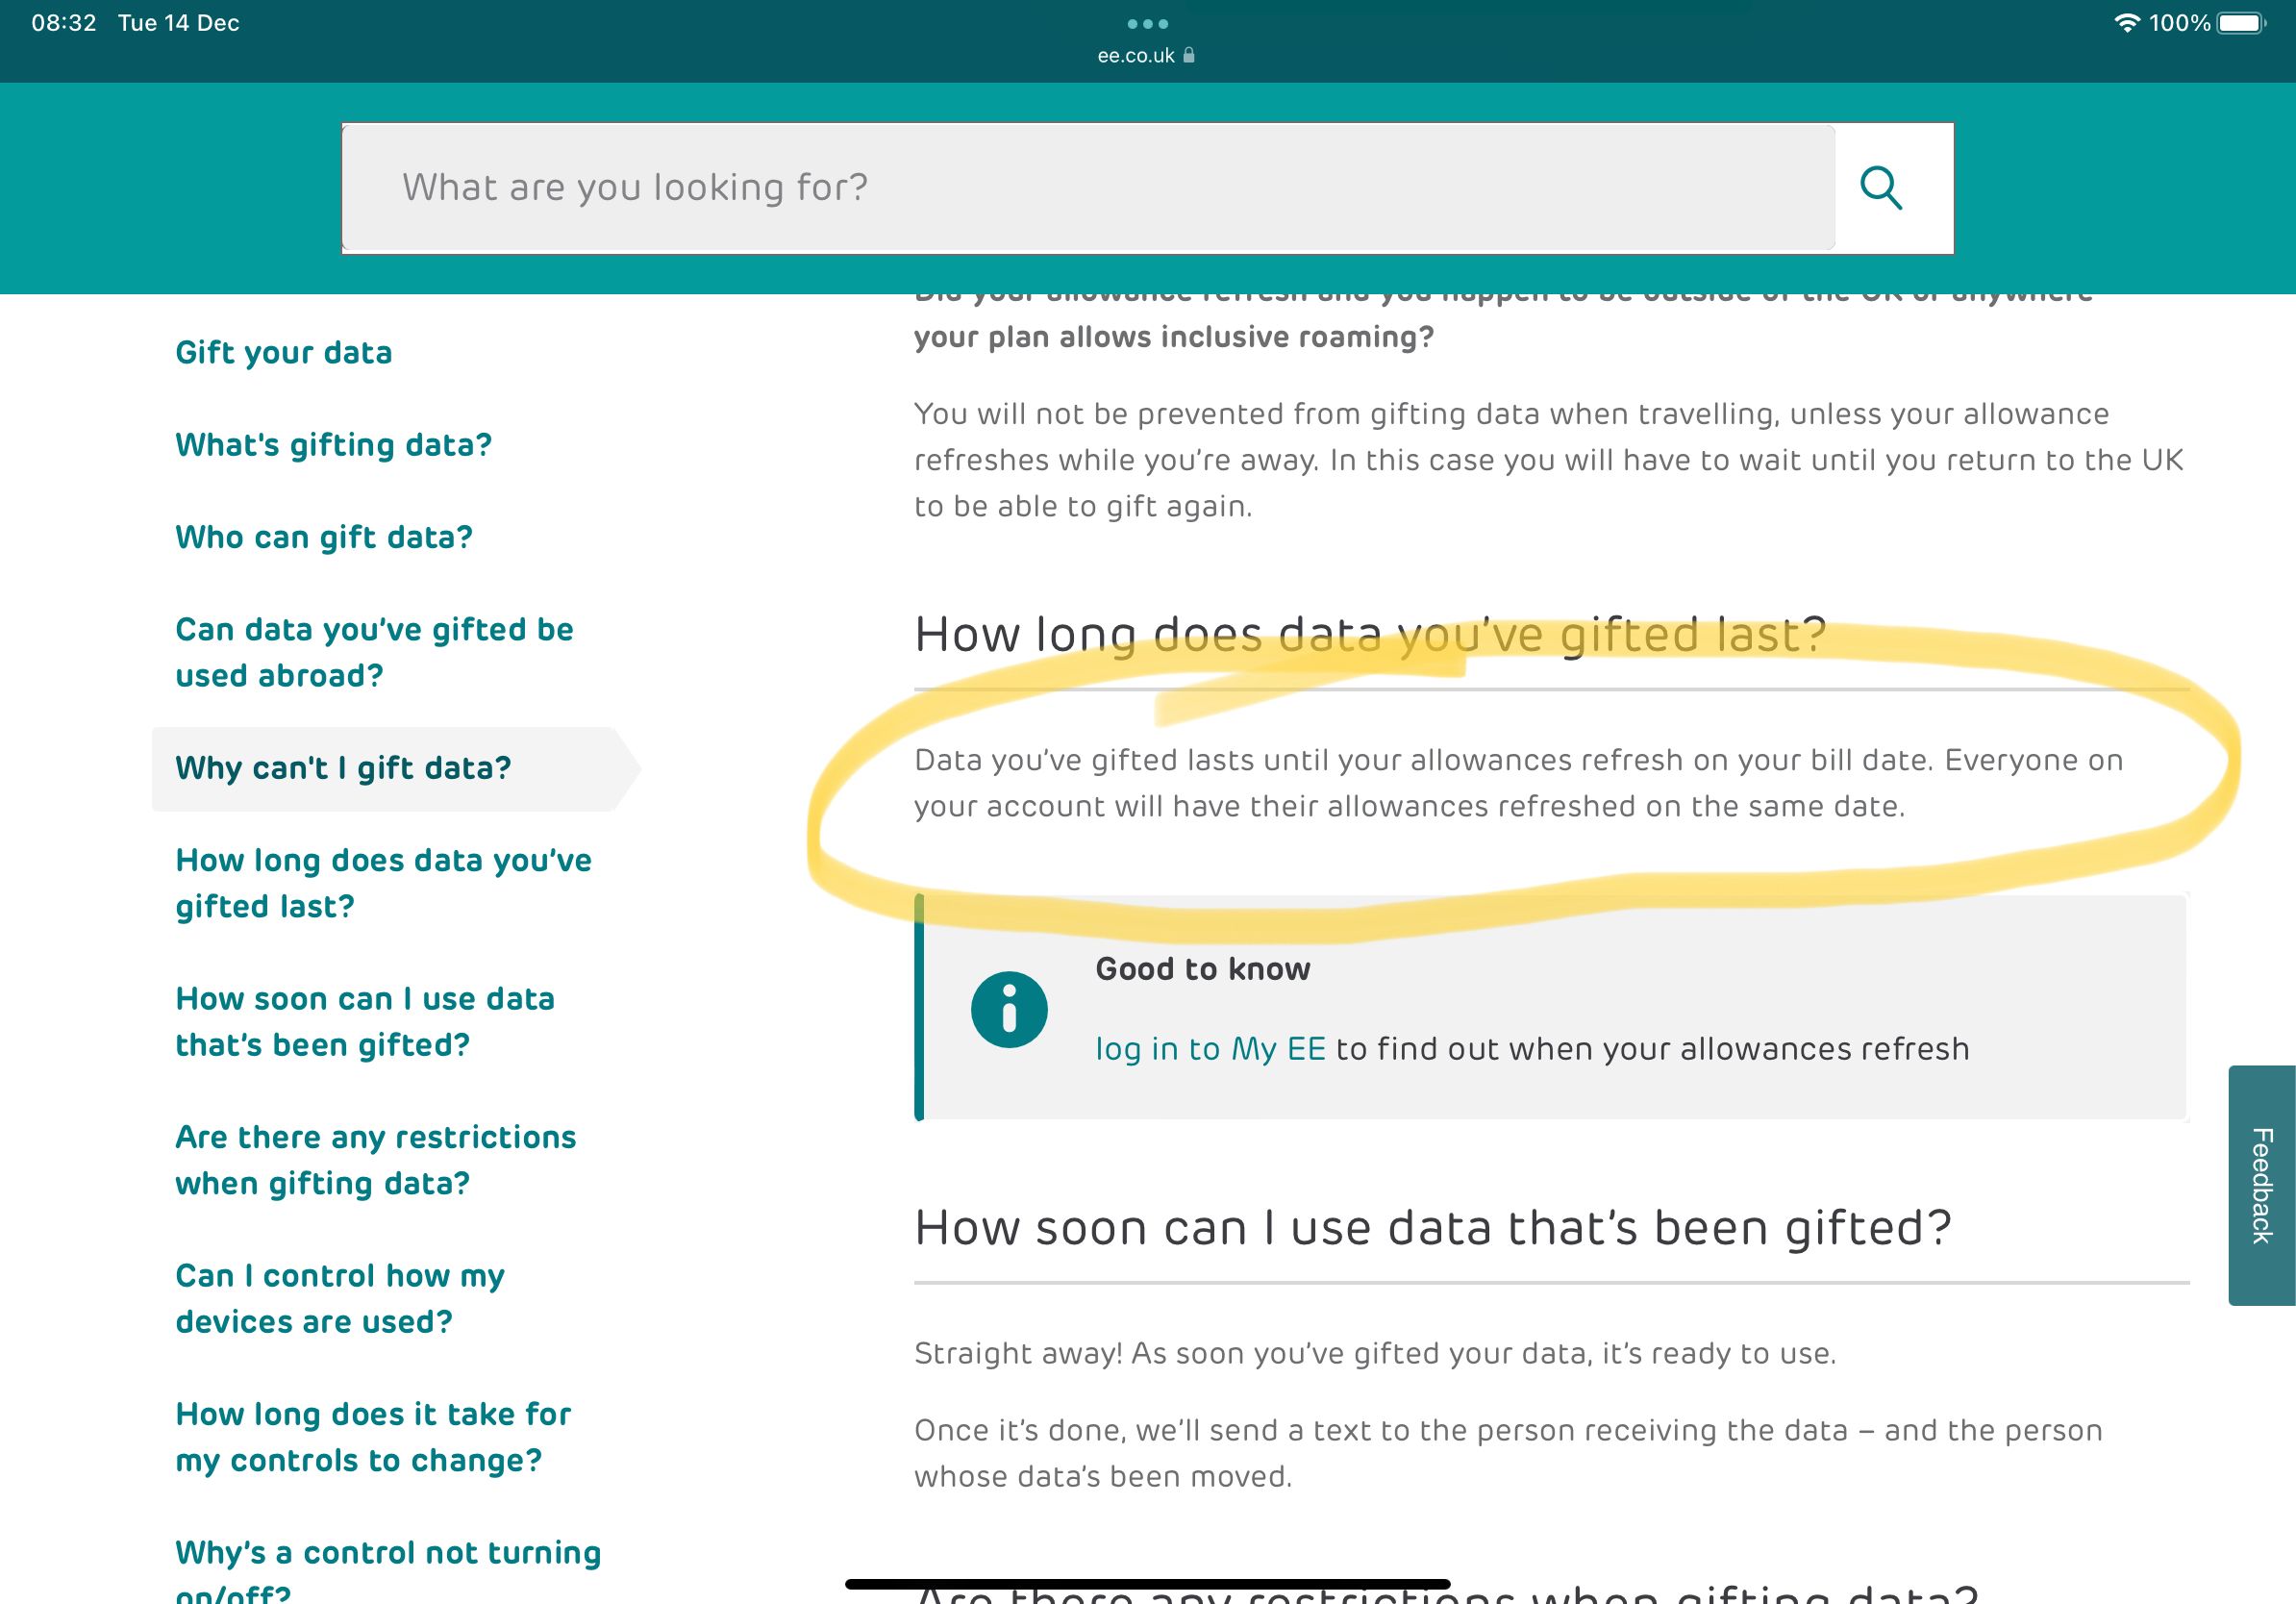The width and height of the screenshot is (2296, 1604).
Task: Go to 'What's gifting data?' section
Action: [333, 445]
